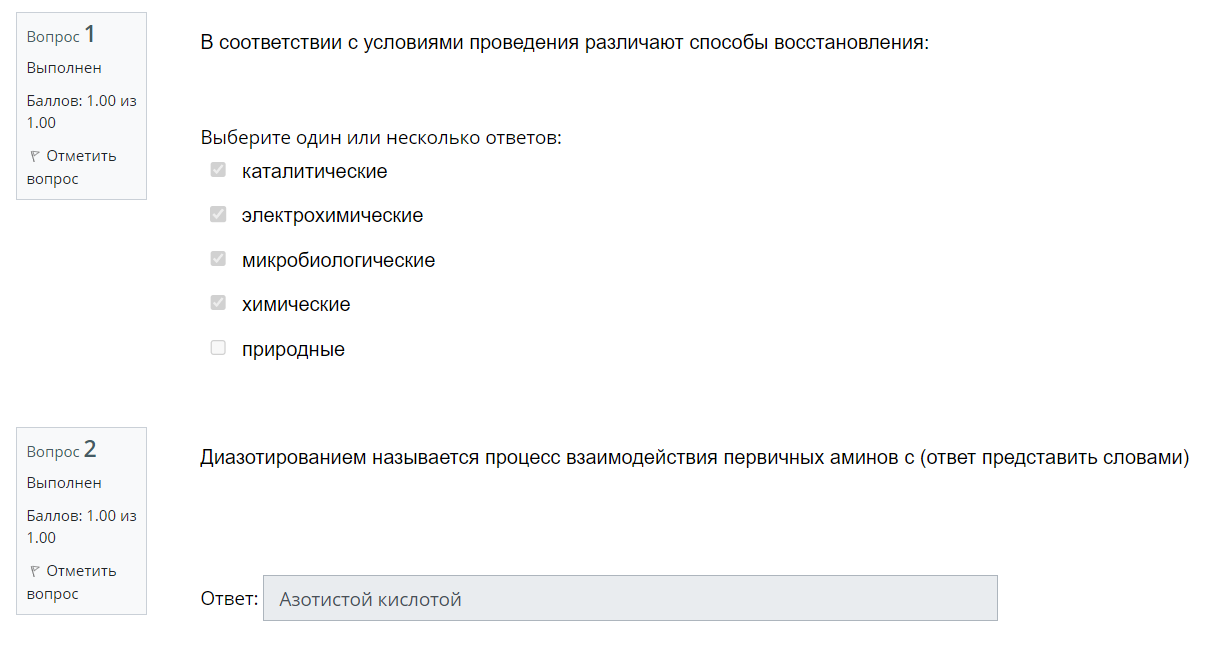
Task: Select the 'электрохимические' option label text
Action: (x=332, y=216)
